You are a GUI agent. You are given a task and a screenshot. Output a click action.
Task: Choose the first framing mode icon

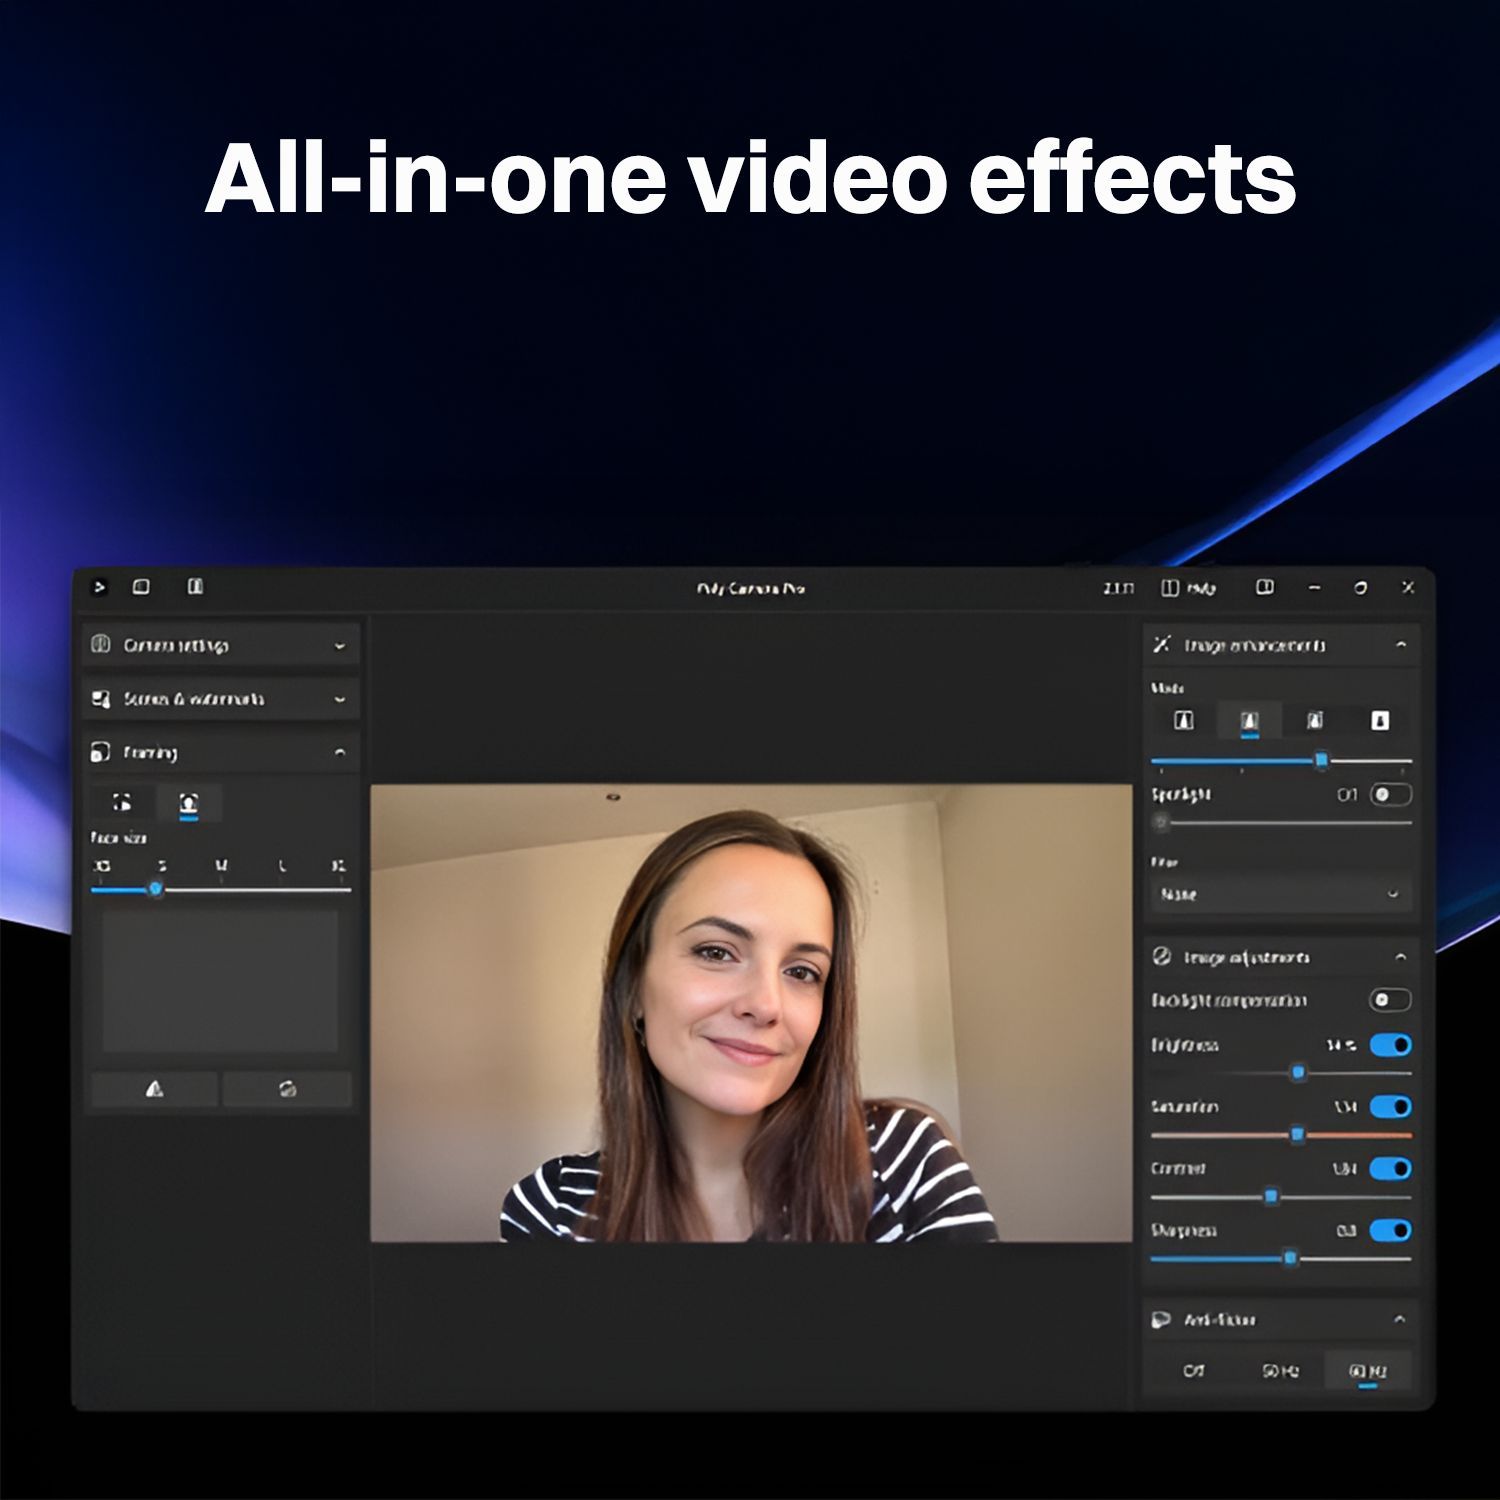click(x=122, y=803)
